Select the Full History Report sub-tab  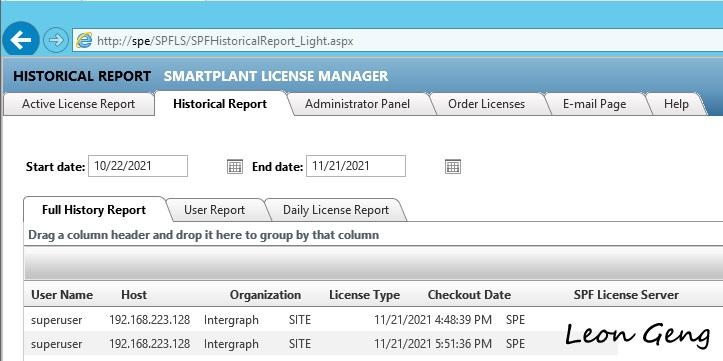pyautogui.click(x=94, y=210)
